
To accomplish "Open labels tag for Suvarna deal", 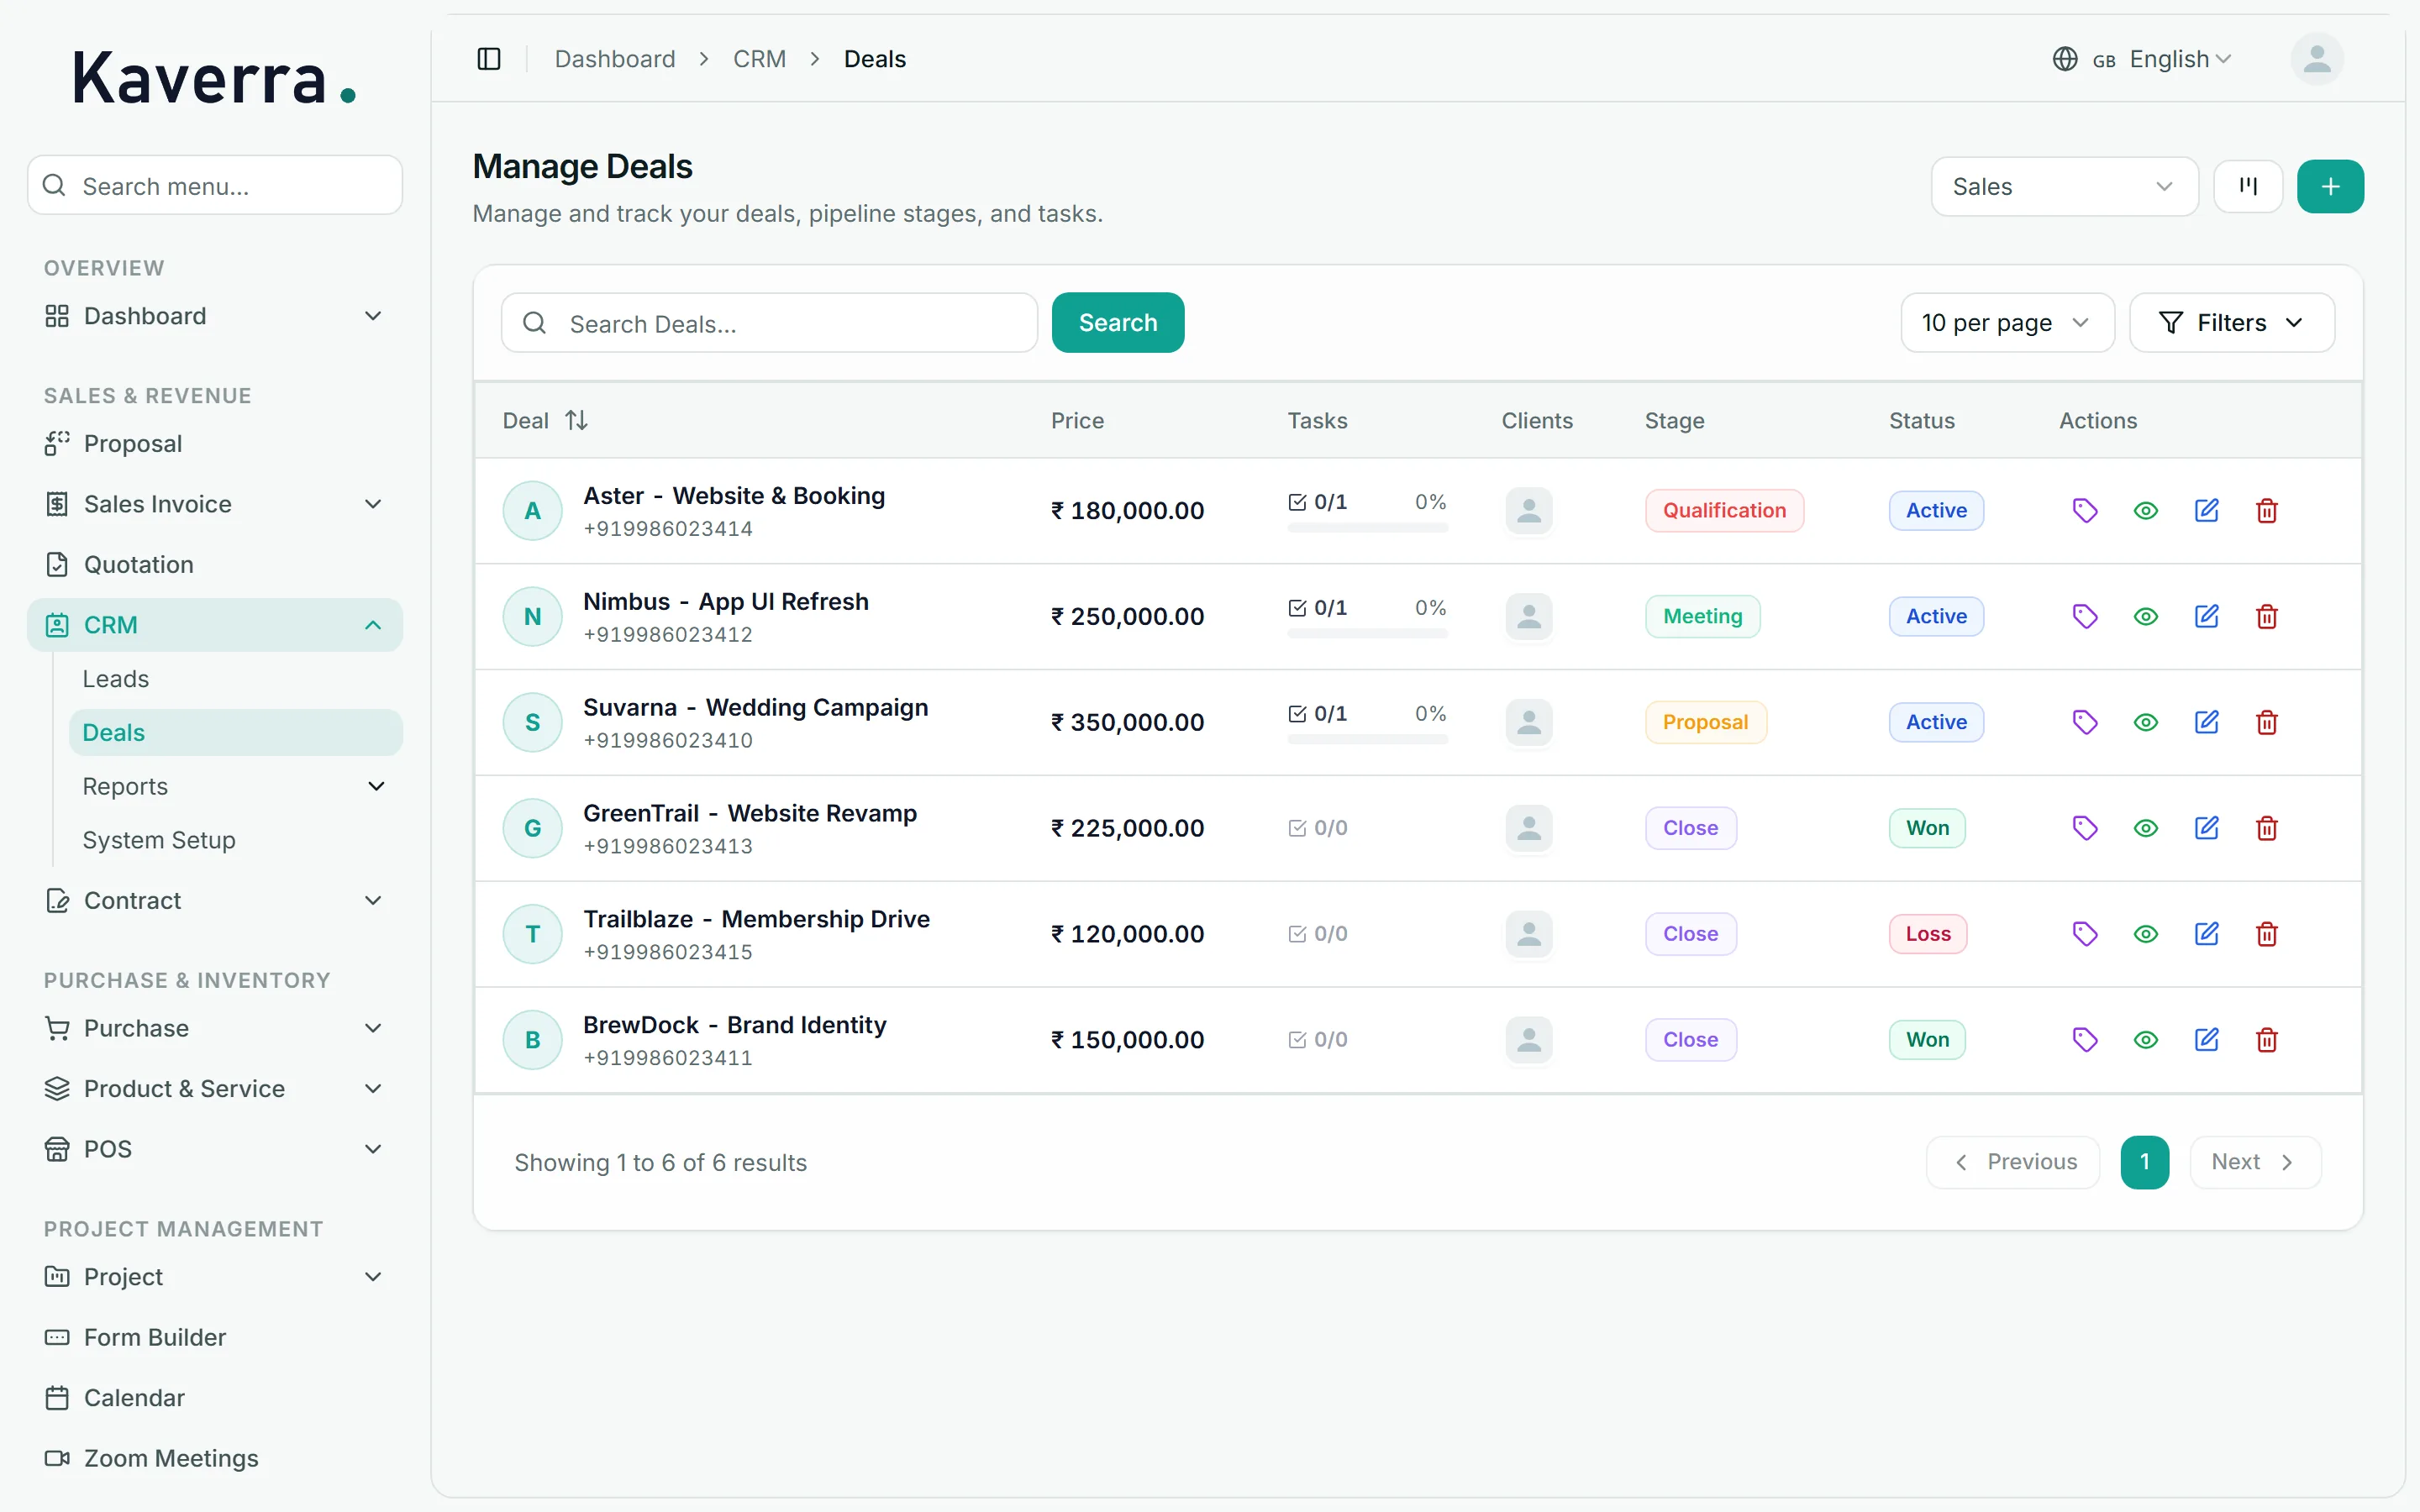I will pyautogui.click(x=2085, y=722).
